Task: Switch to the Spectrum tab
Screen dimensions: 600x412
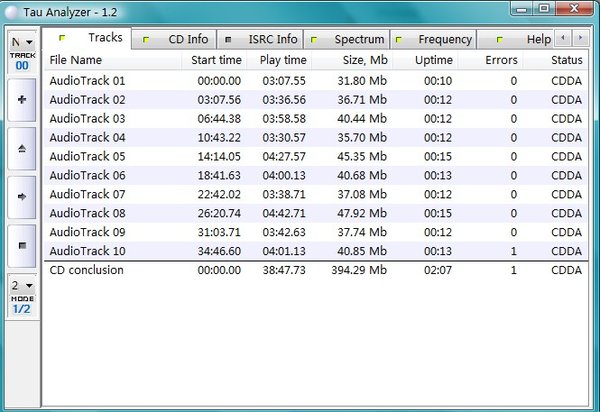Action: pos(347,39)
